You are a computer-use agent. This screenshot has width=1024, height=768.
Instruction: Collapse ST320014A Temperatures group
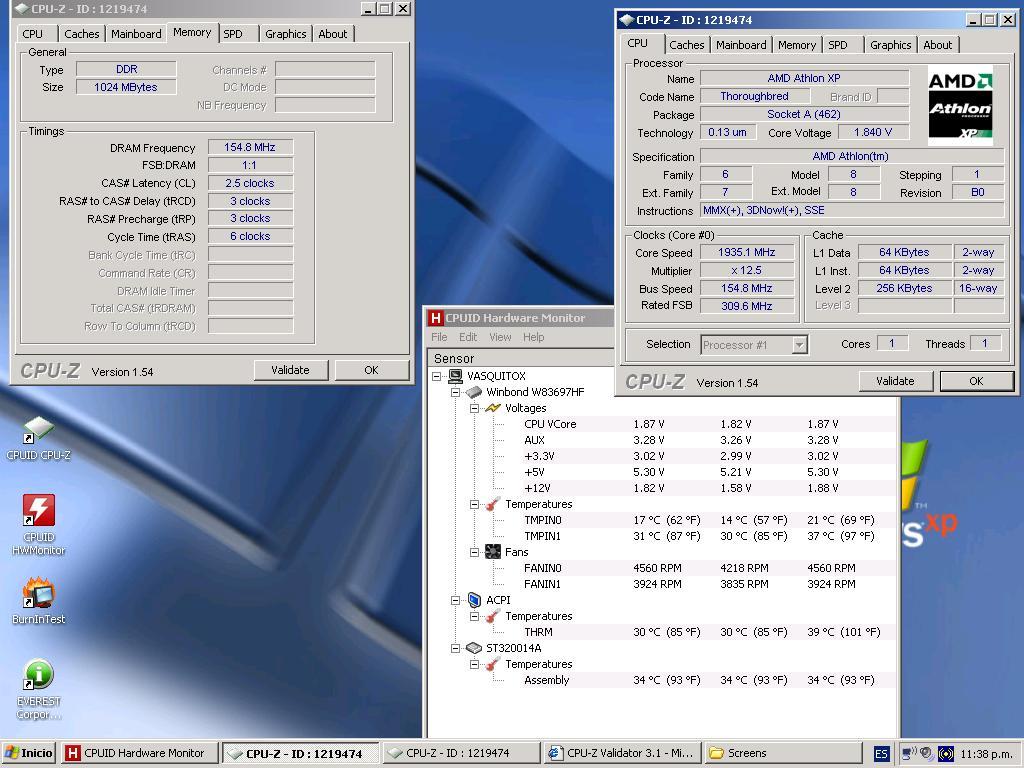point(474,664)
